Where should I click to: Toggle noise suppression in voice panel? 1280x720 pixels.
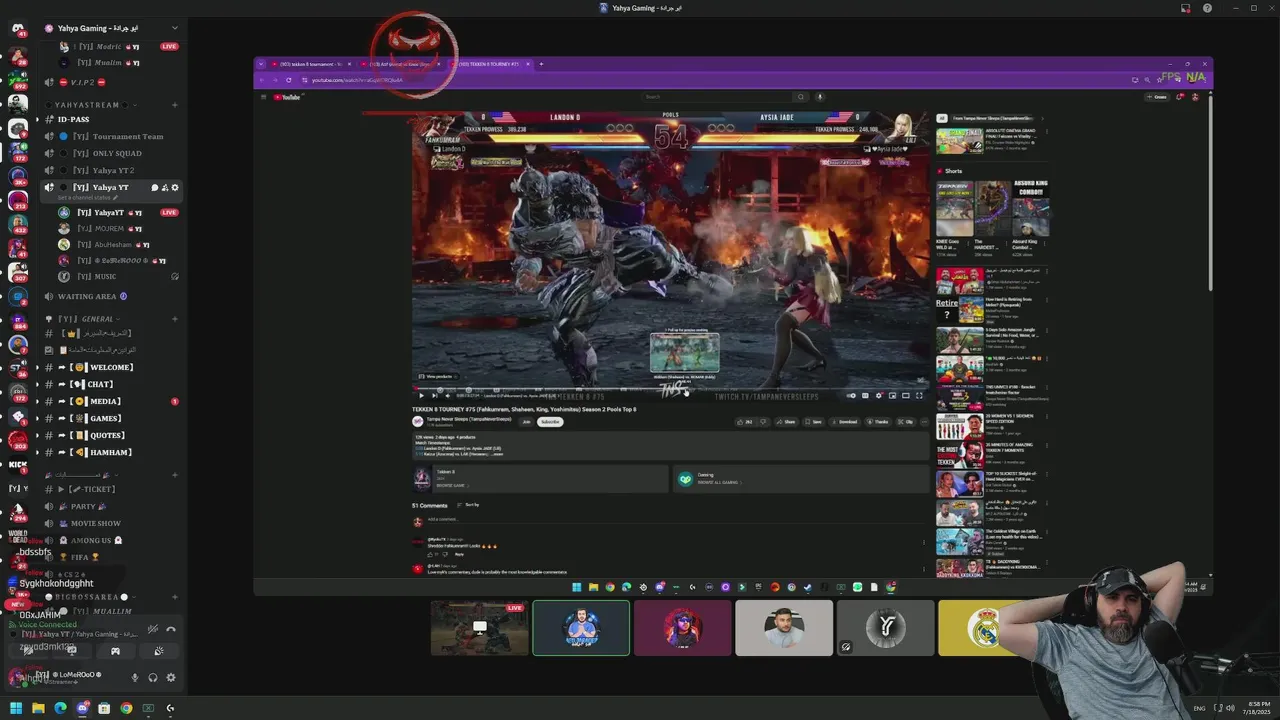(x=153, y=629)
